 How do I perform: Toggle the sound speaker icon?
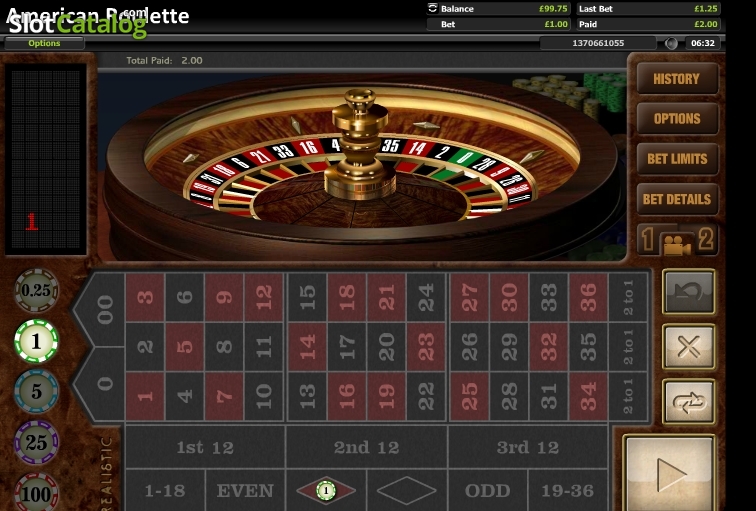click(671, 43)
